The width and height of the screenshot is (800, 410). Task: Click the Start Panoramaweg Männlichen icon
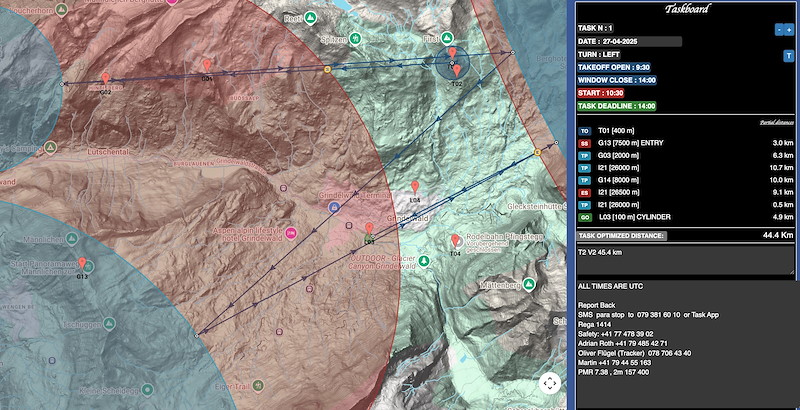[90, 266]
